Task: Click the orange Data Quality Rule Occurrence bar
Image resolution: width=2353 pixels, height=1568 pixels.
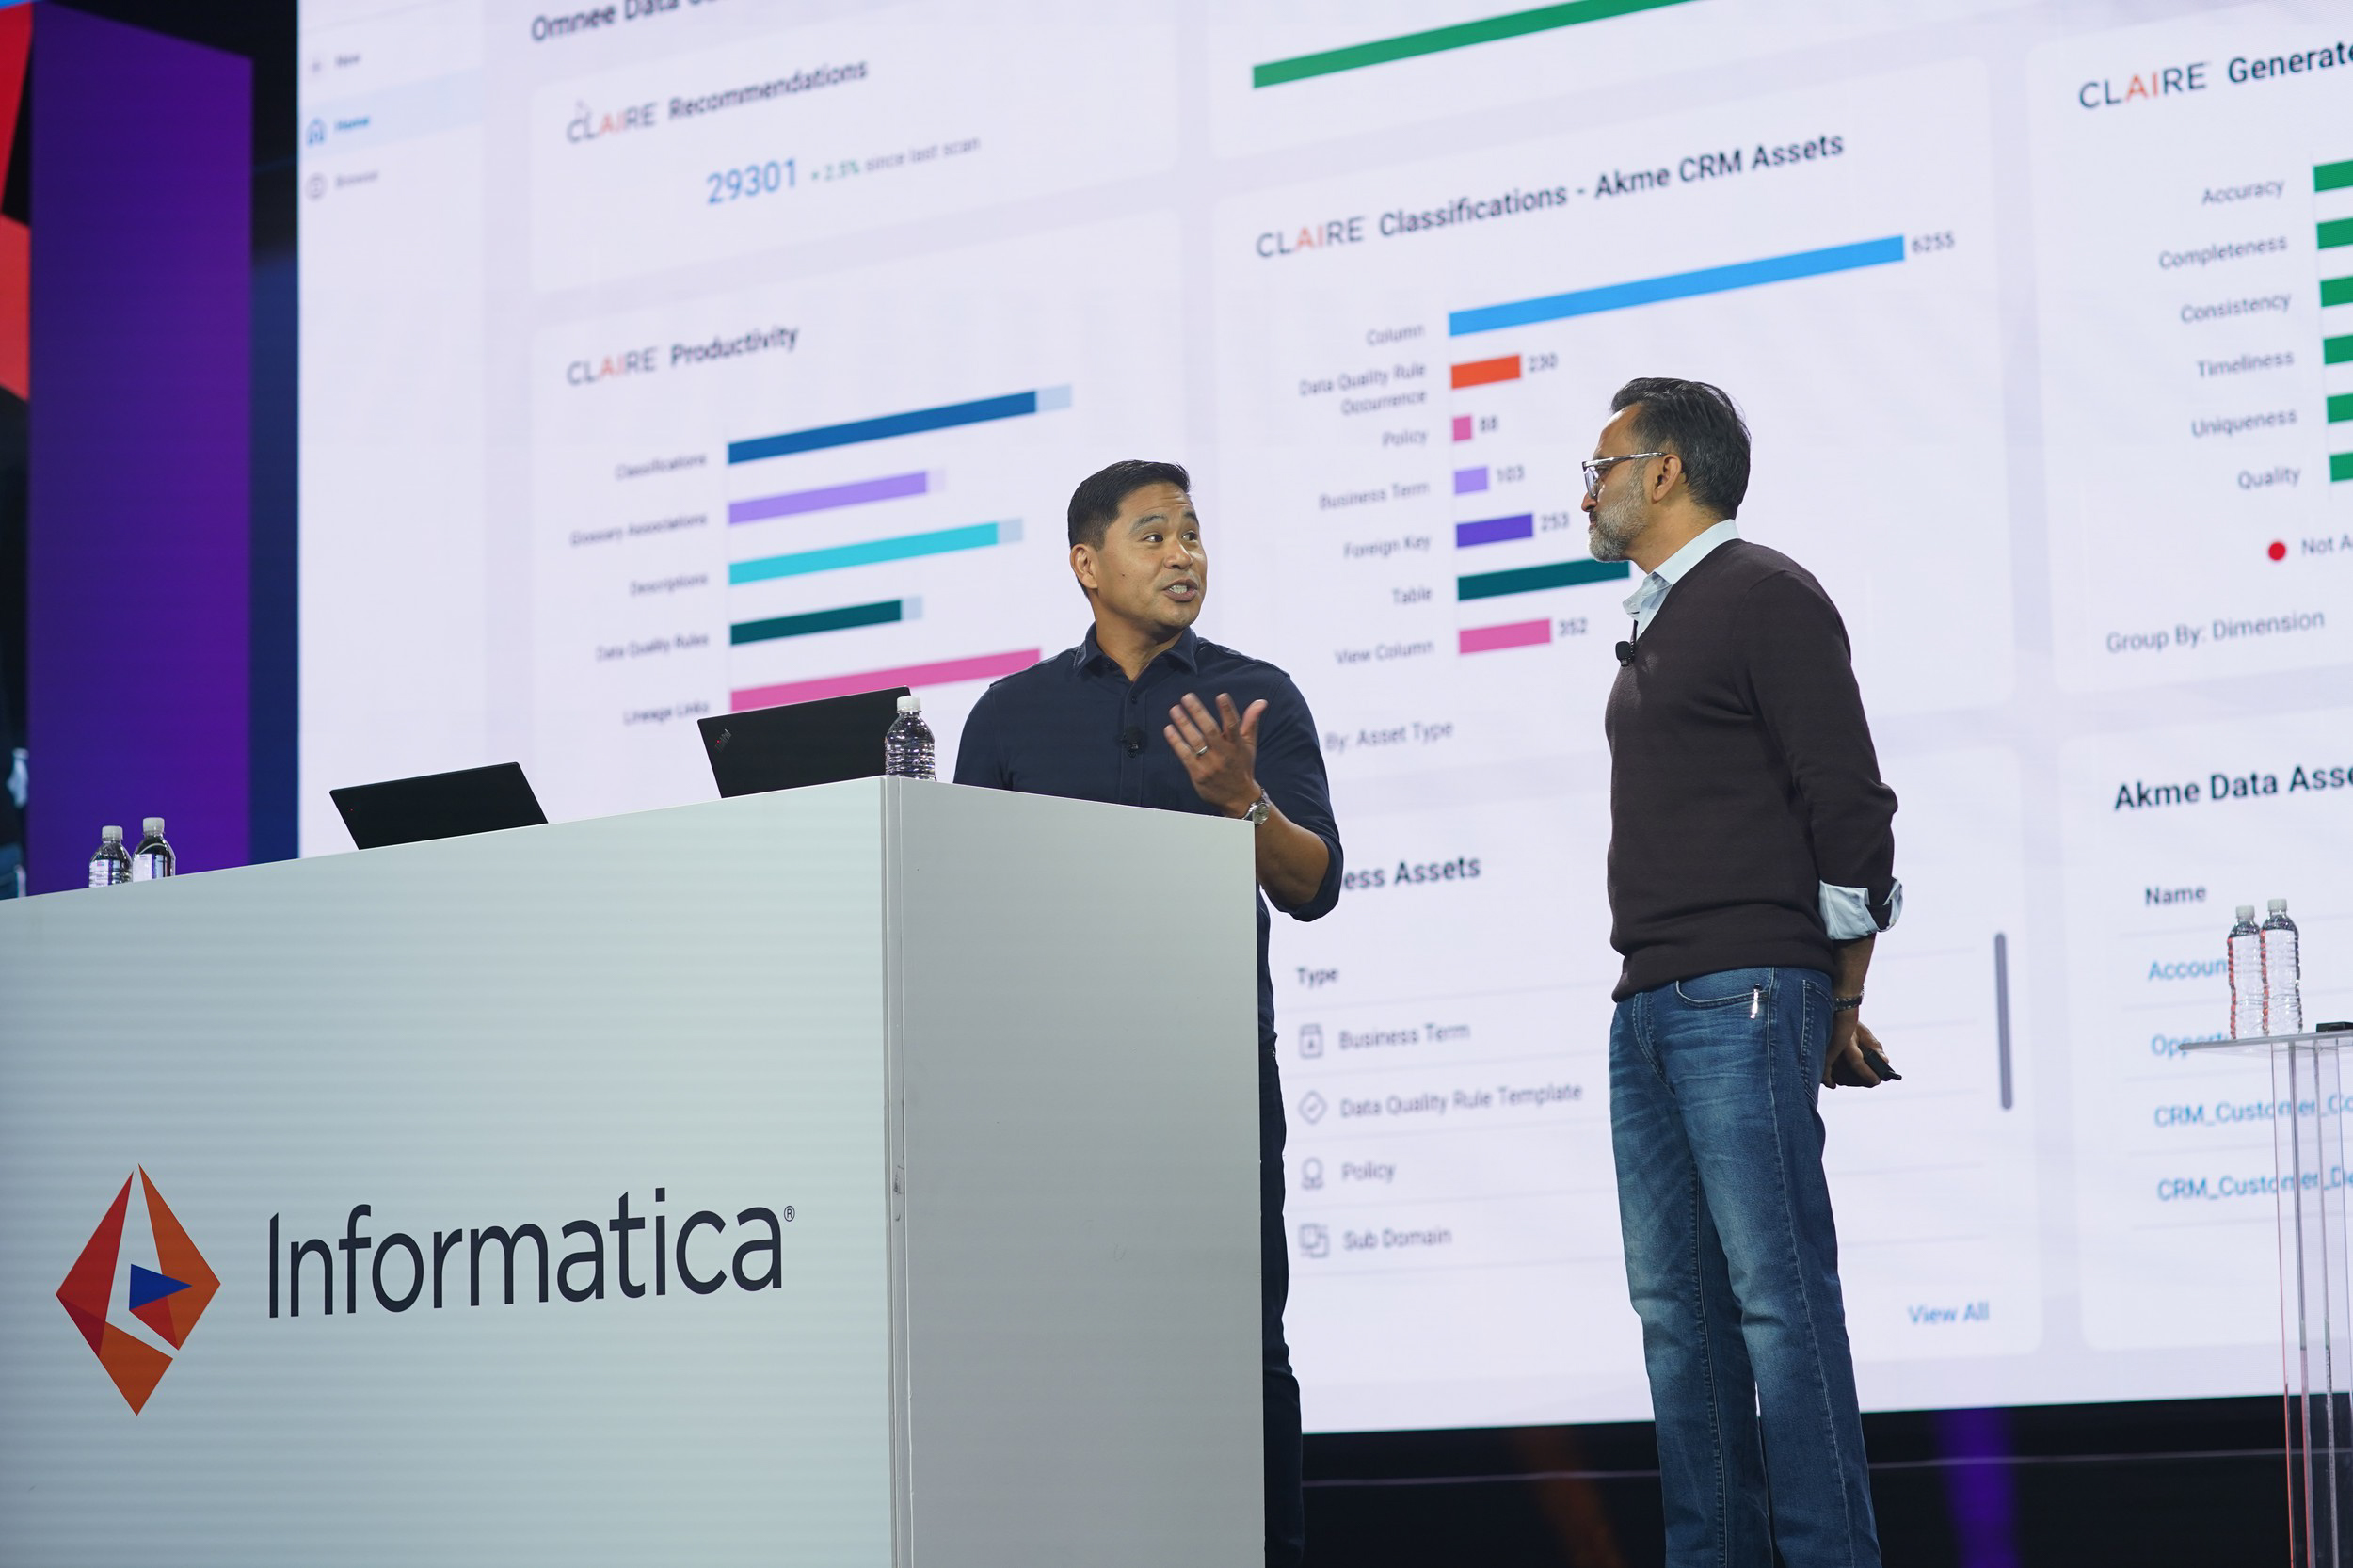Action: click(x=1485, y=371)
